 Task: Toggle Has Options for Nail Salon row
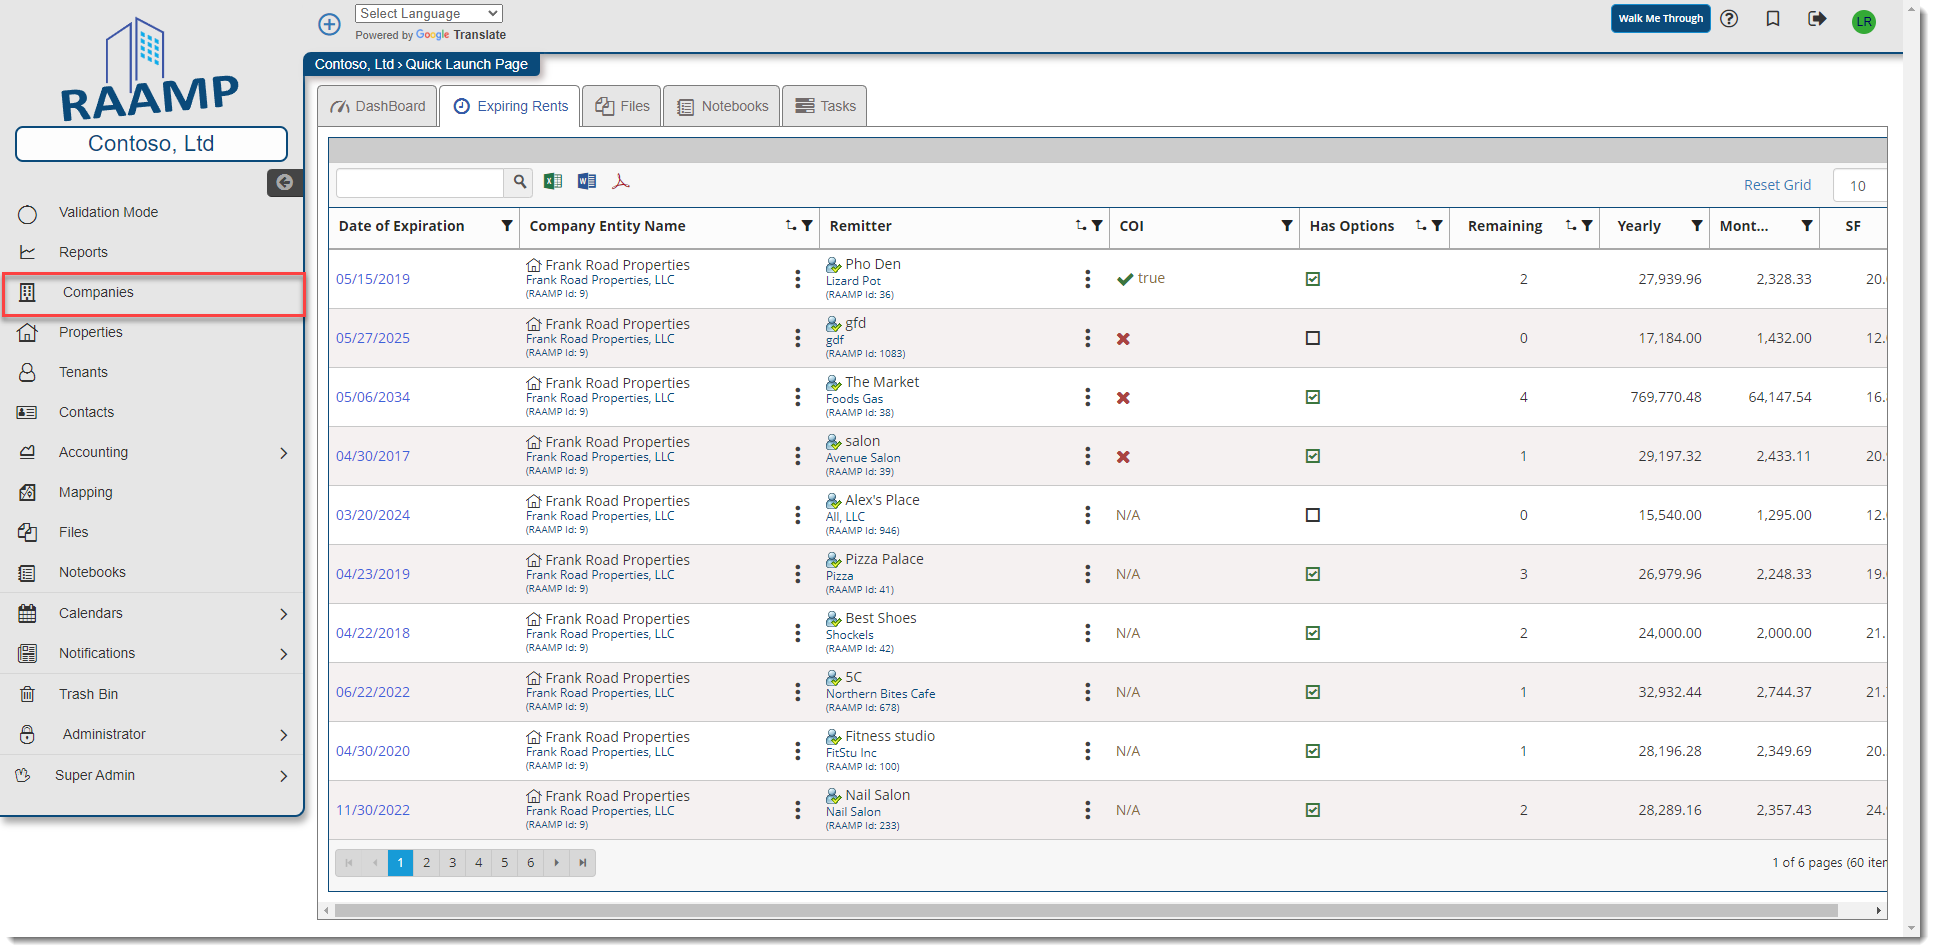[x=1313, y=810]
